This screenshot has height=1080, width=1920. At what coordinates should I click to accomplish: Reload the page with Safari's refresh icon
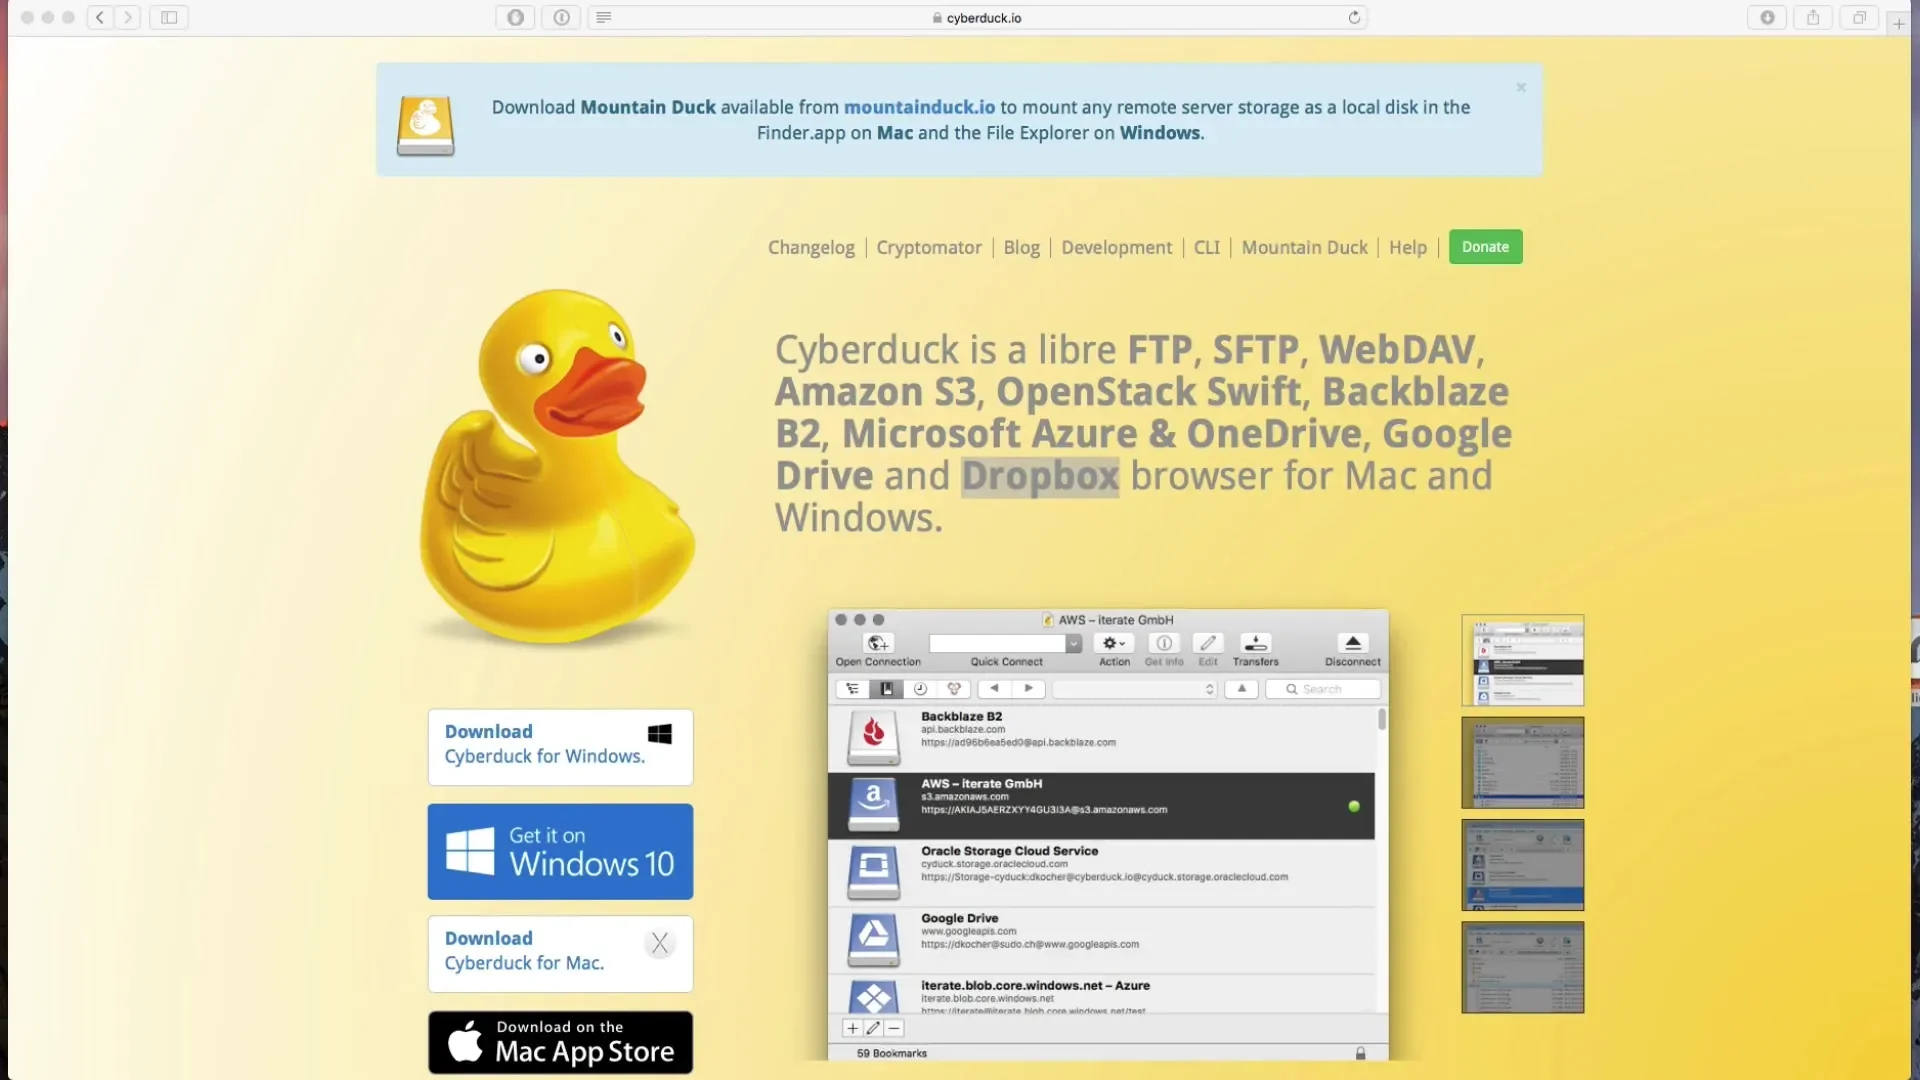[x=1355, y=17]
